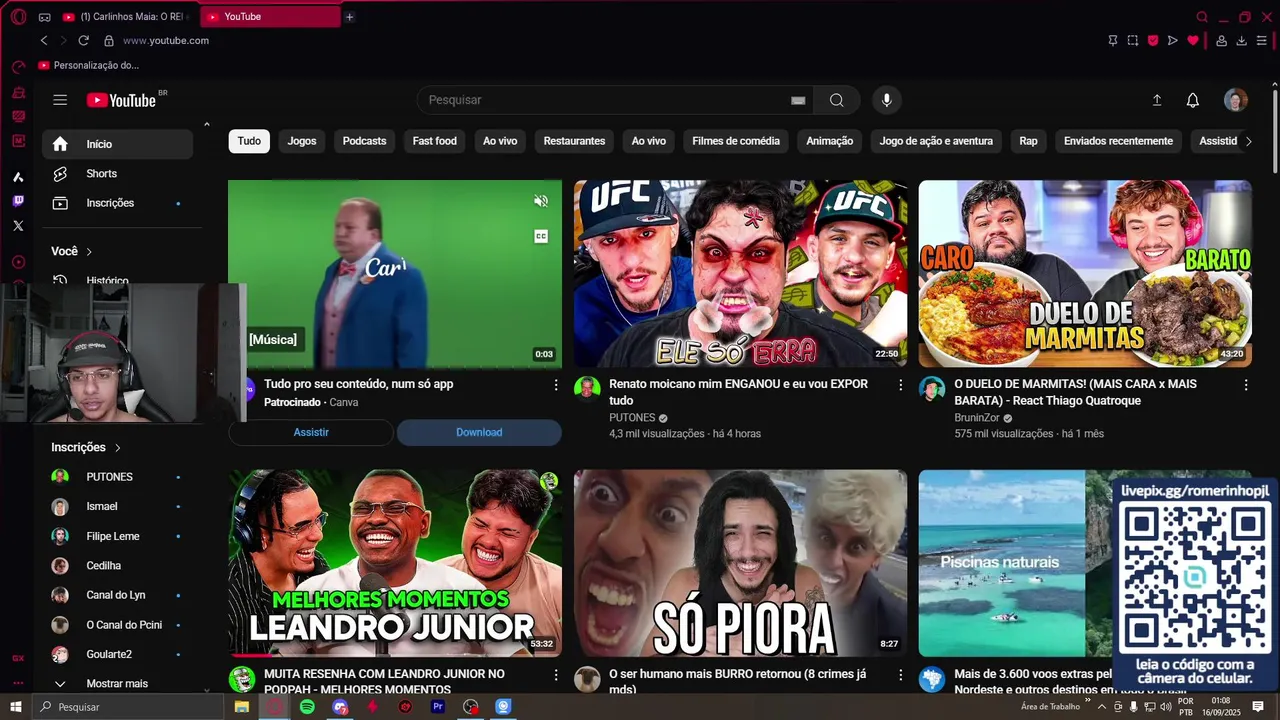Go to Início in the sidebar

pos(118,144)
